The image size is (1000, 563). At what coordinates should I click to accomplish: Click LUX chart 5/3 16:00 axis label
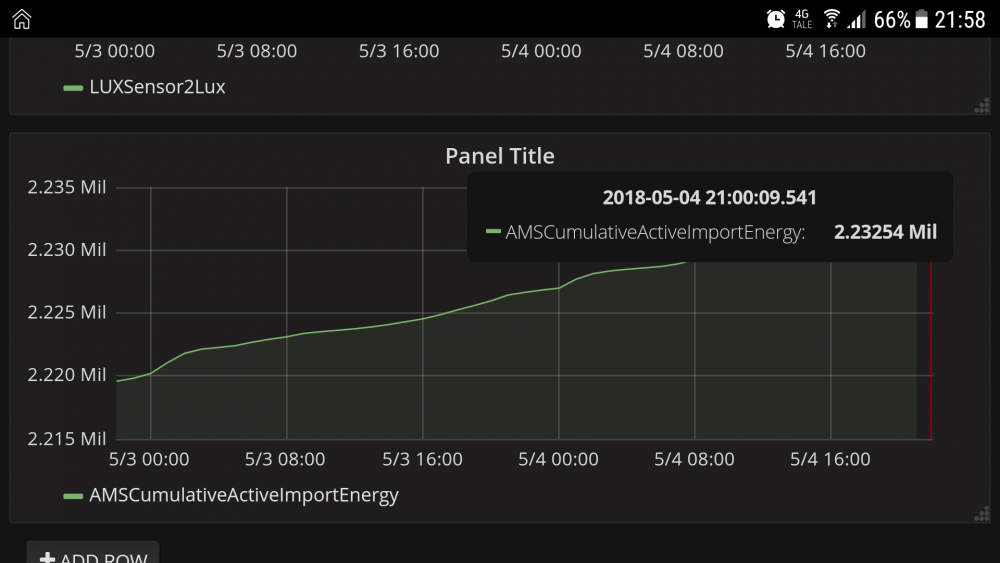(x=399, y=51)
